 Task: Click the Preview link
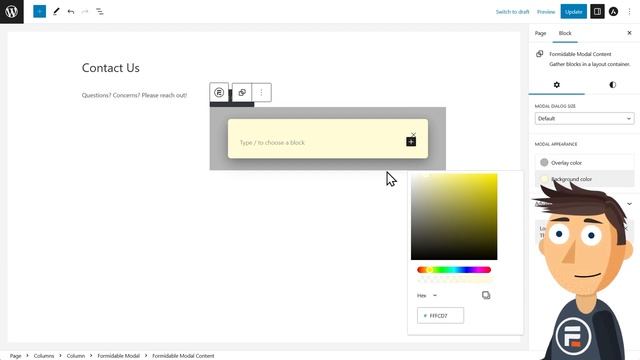pos(546,12)
